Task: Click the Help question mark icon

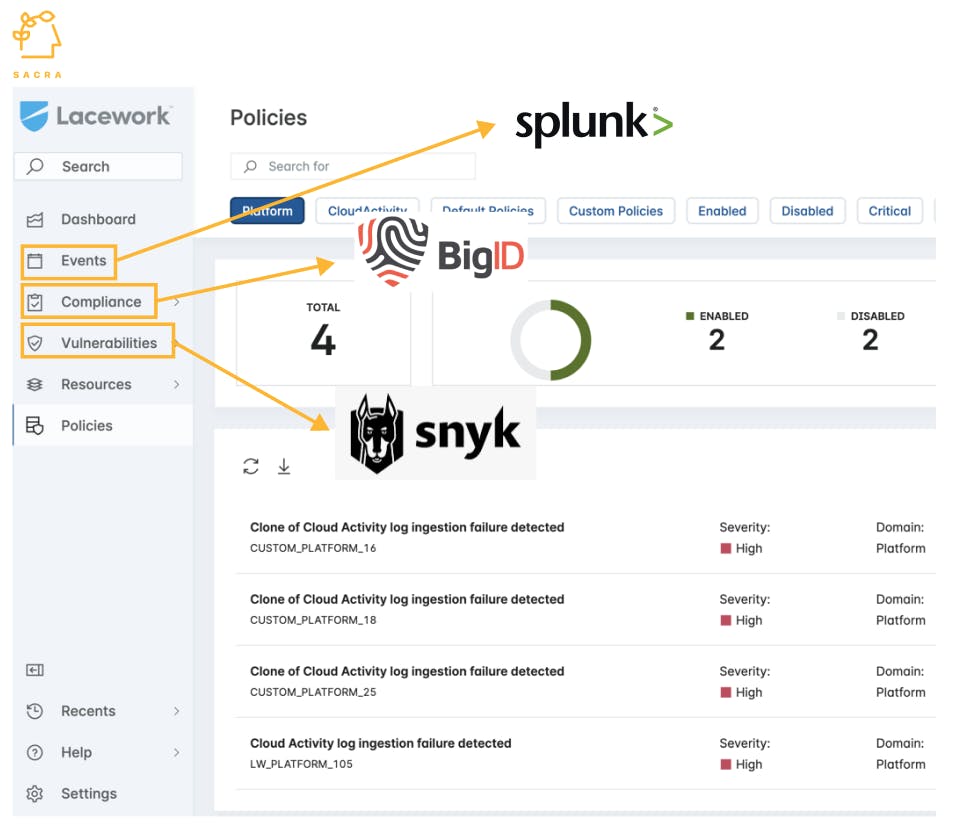Action: pyautogui.click(x=35, y=753)
